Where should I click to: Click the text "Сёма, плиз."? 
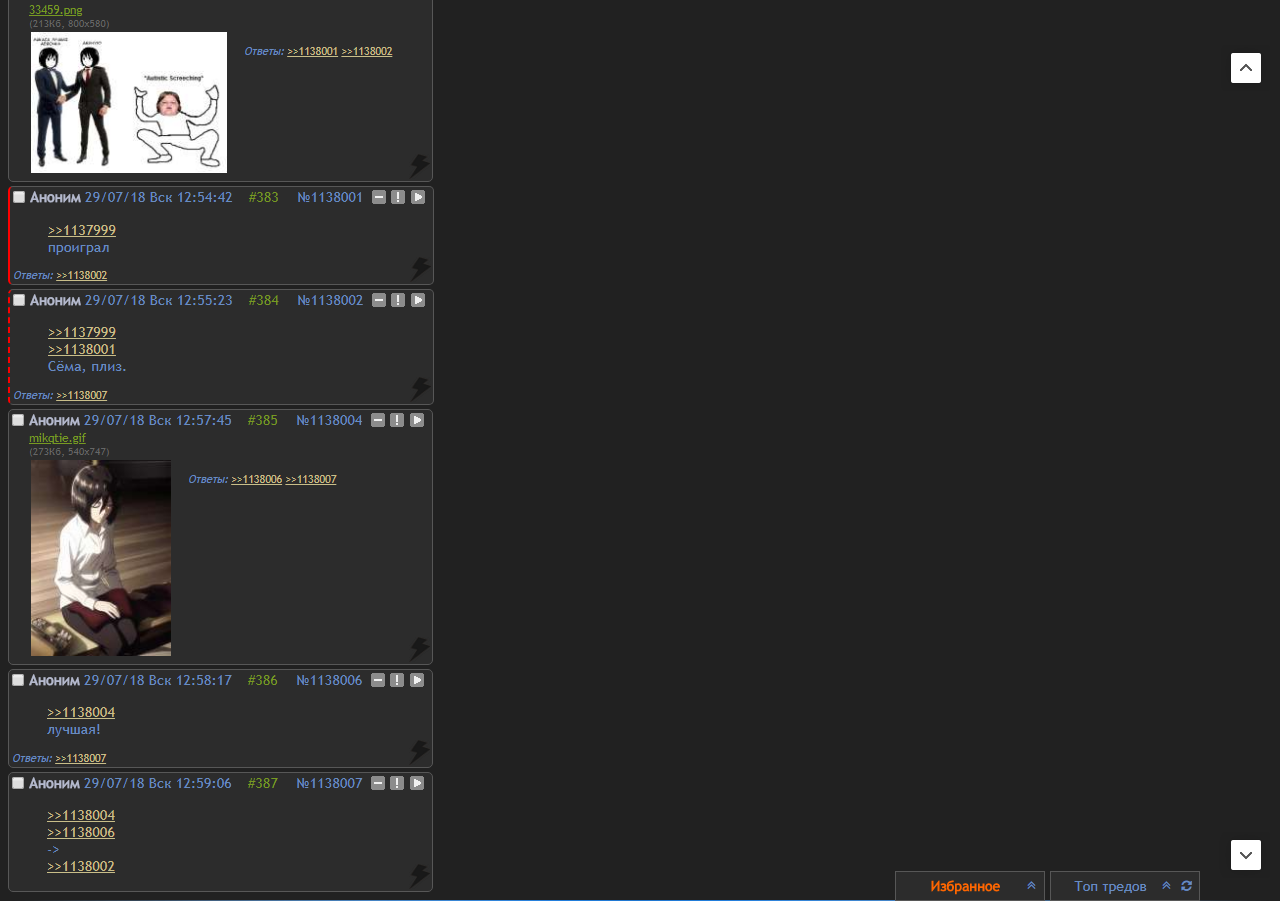click(88, 367)
